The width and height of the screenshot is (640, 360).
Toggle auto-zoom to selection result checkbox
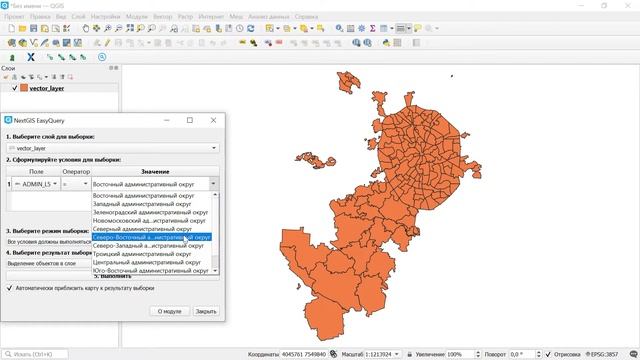9,288
